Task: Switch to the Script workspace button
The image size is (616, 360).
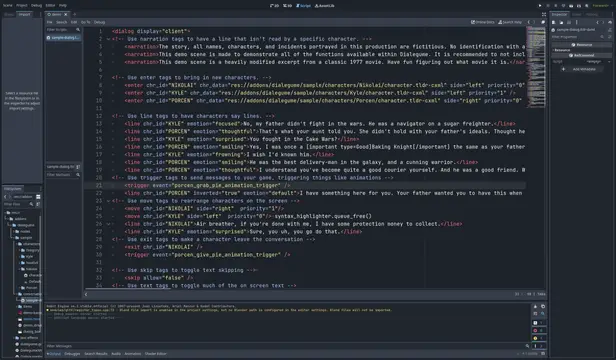Action: [x=303, y=6]
